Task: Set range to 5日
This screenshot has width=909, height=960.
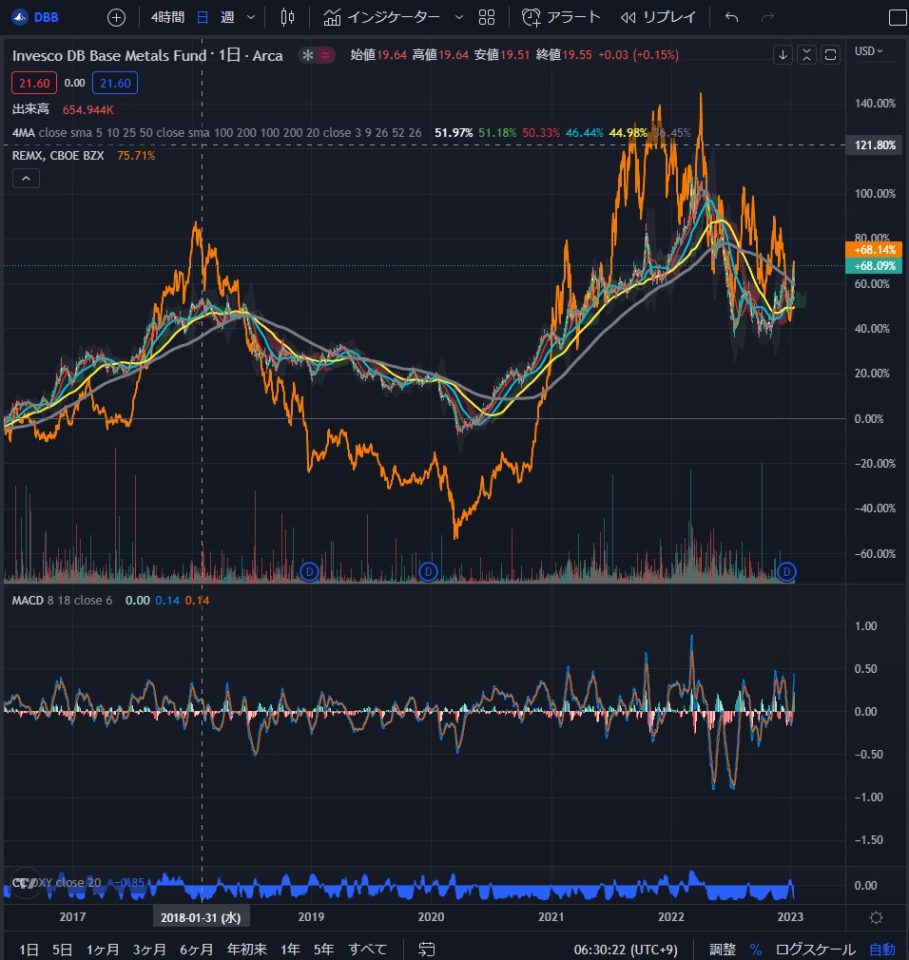Action: click(x=62, y=950)
